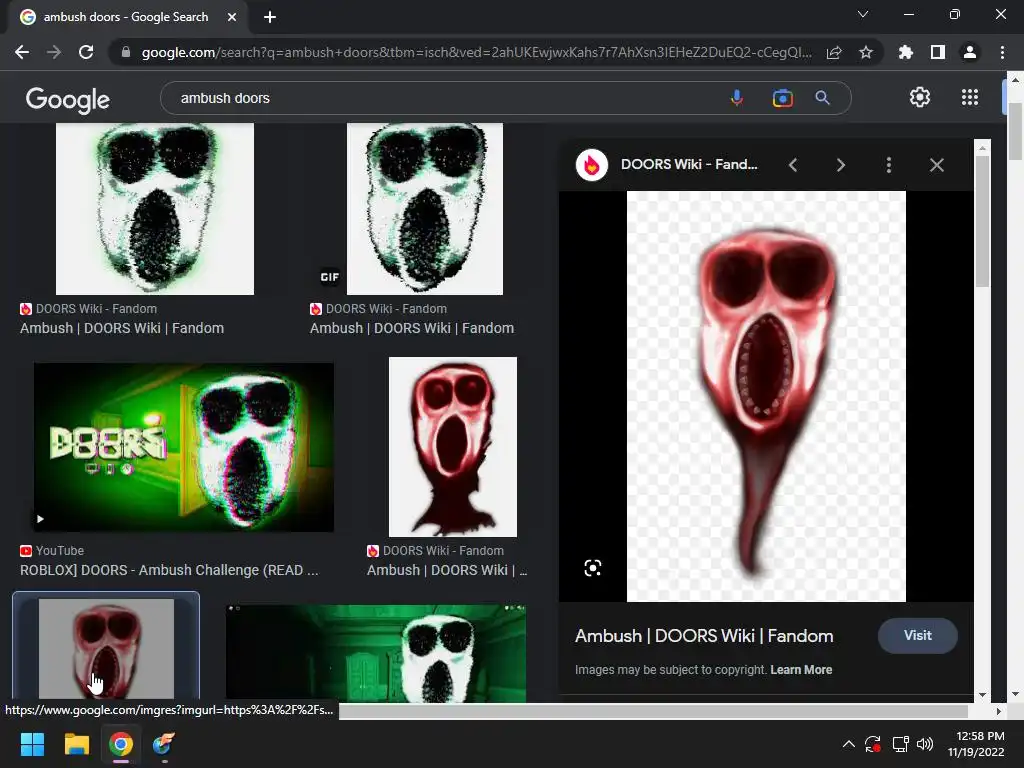This screenshot has height=768, width=1024.
Task: Open a new tab with the plus button
Action: (x=270, y=17)
